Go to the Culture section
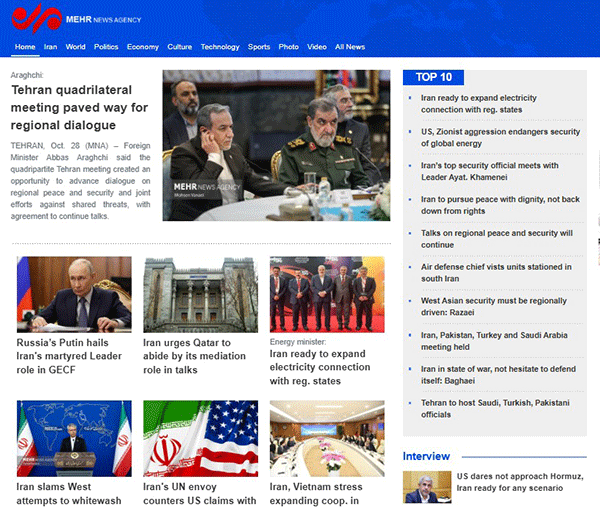600x507 pixels. (x=179, y=47)
